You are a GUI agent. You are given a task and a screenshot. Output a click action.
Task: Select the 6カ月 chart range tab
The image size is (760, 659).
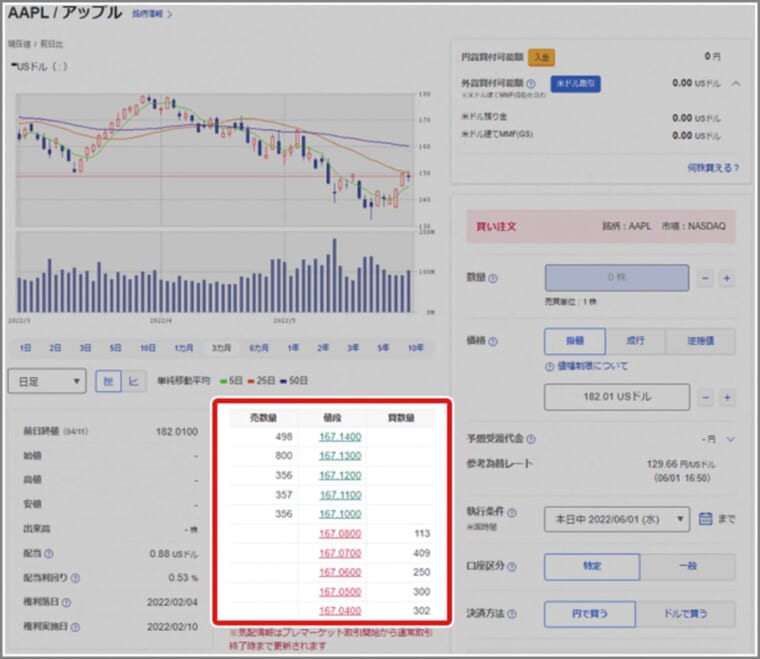(259, 348)
